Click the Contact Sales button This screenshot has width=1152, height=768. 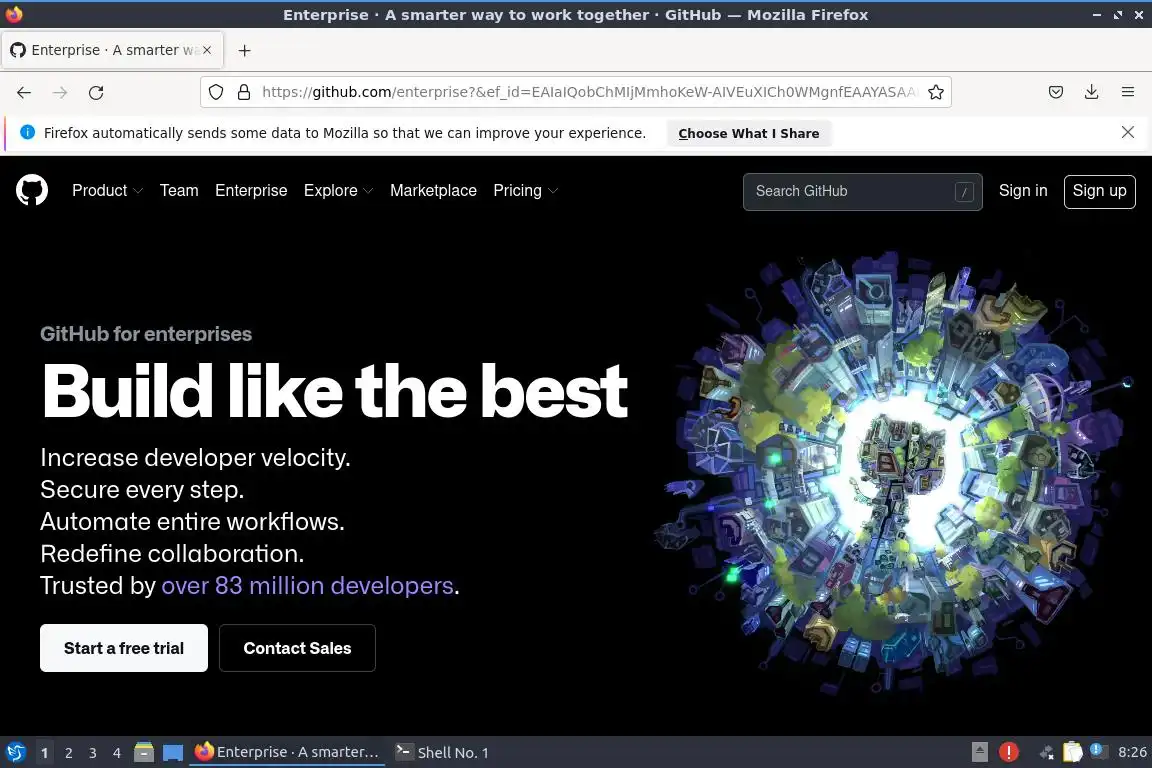pyautogui.click(x=298, y=648)
